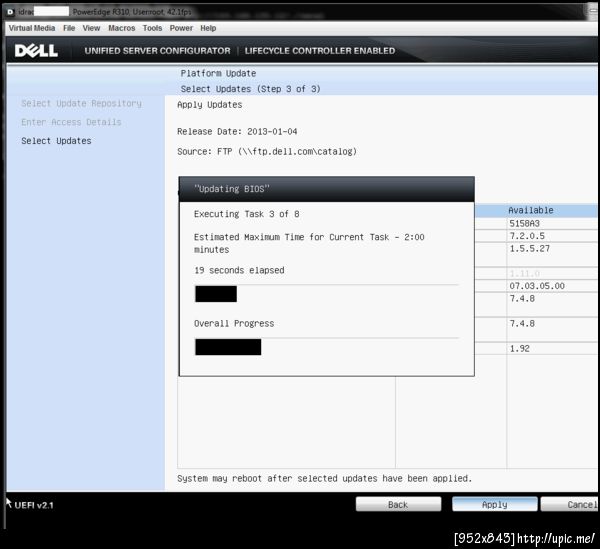Click the available version 1.5.5.27
This screenshot has width=600, height=549.
pos(529,249)
